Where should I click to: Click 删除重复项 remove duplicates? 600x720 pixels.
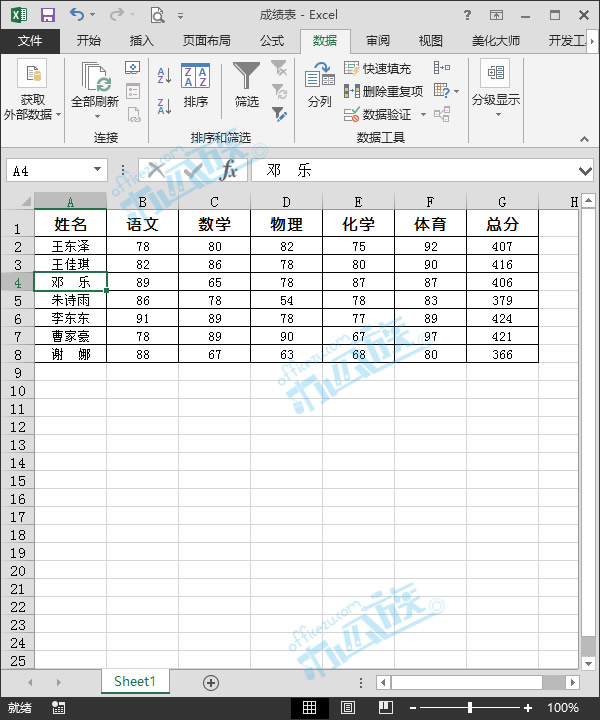click(383, 91)
